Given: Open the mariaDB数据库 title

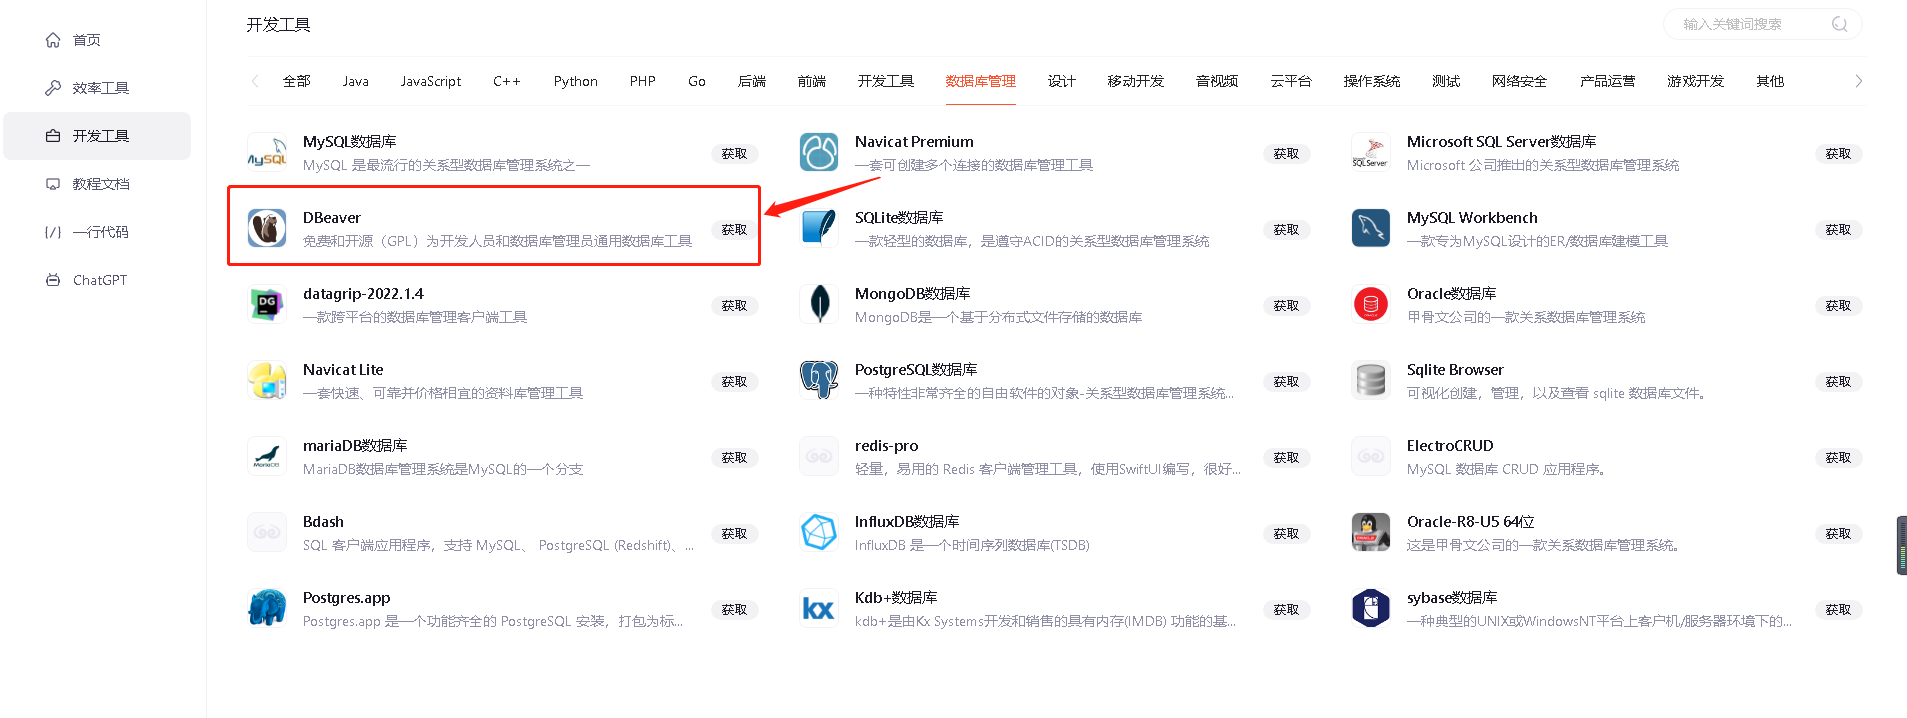Looking at the screenshot, I should (355, 446).
